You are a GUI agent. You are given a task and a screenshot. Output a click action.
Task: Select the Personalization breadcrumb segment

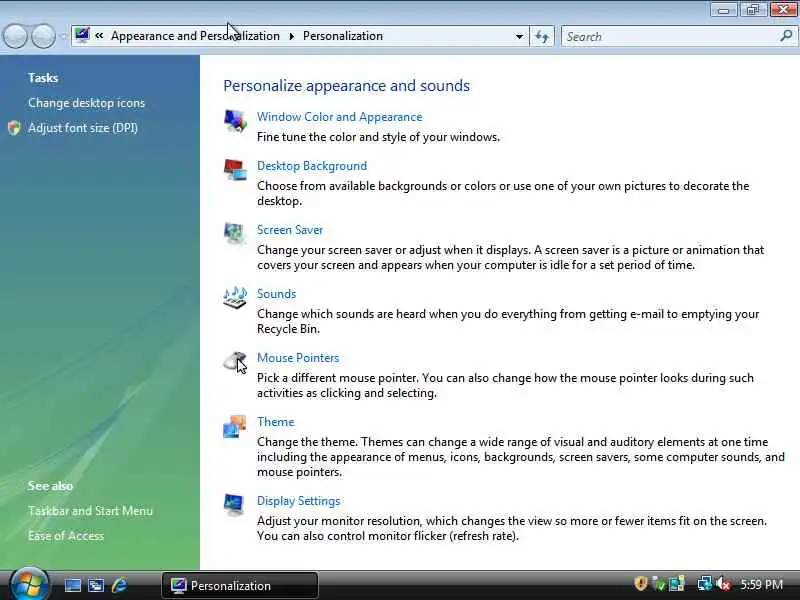tap(343, 36)
